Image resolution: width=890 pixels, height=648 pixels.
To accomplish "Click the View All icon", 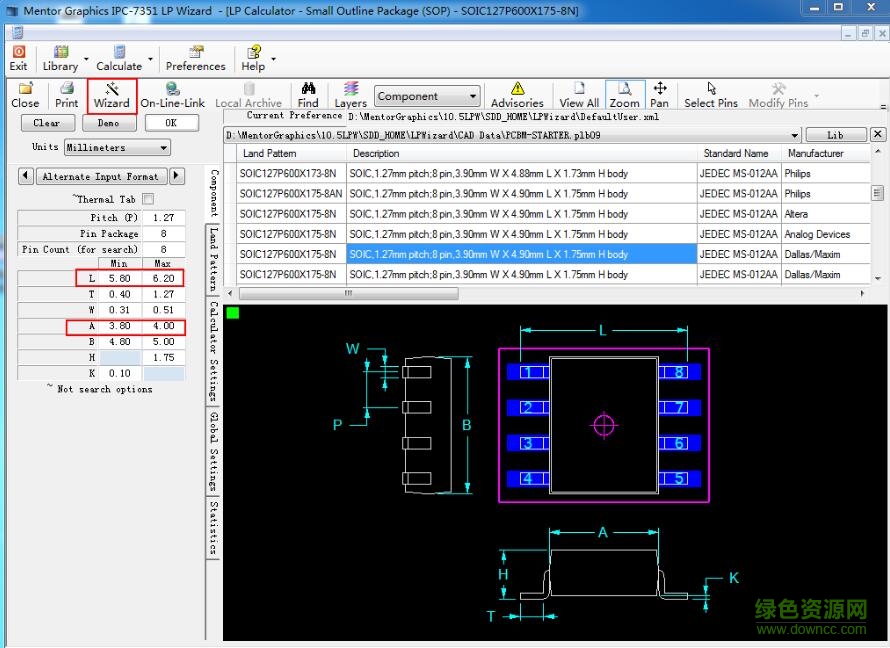I will 579,95.
